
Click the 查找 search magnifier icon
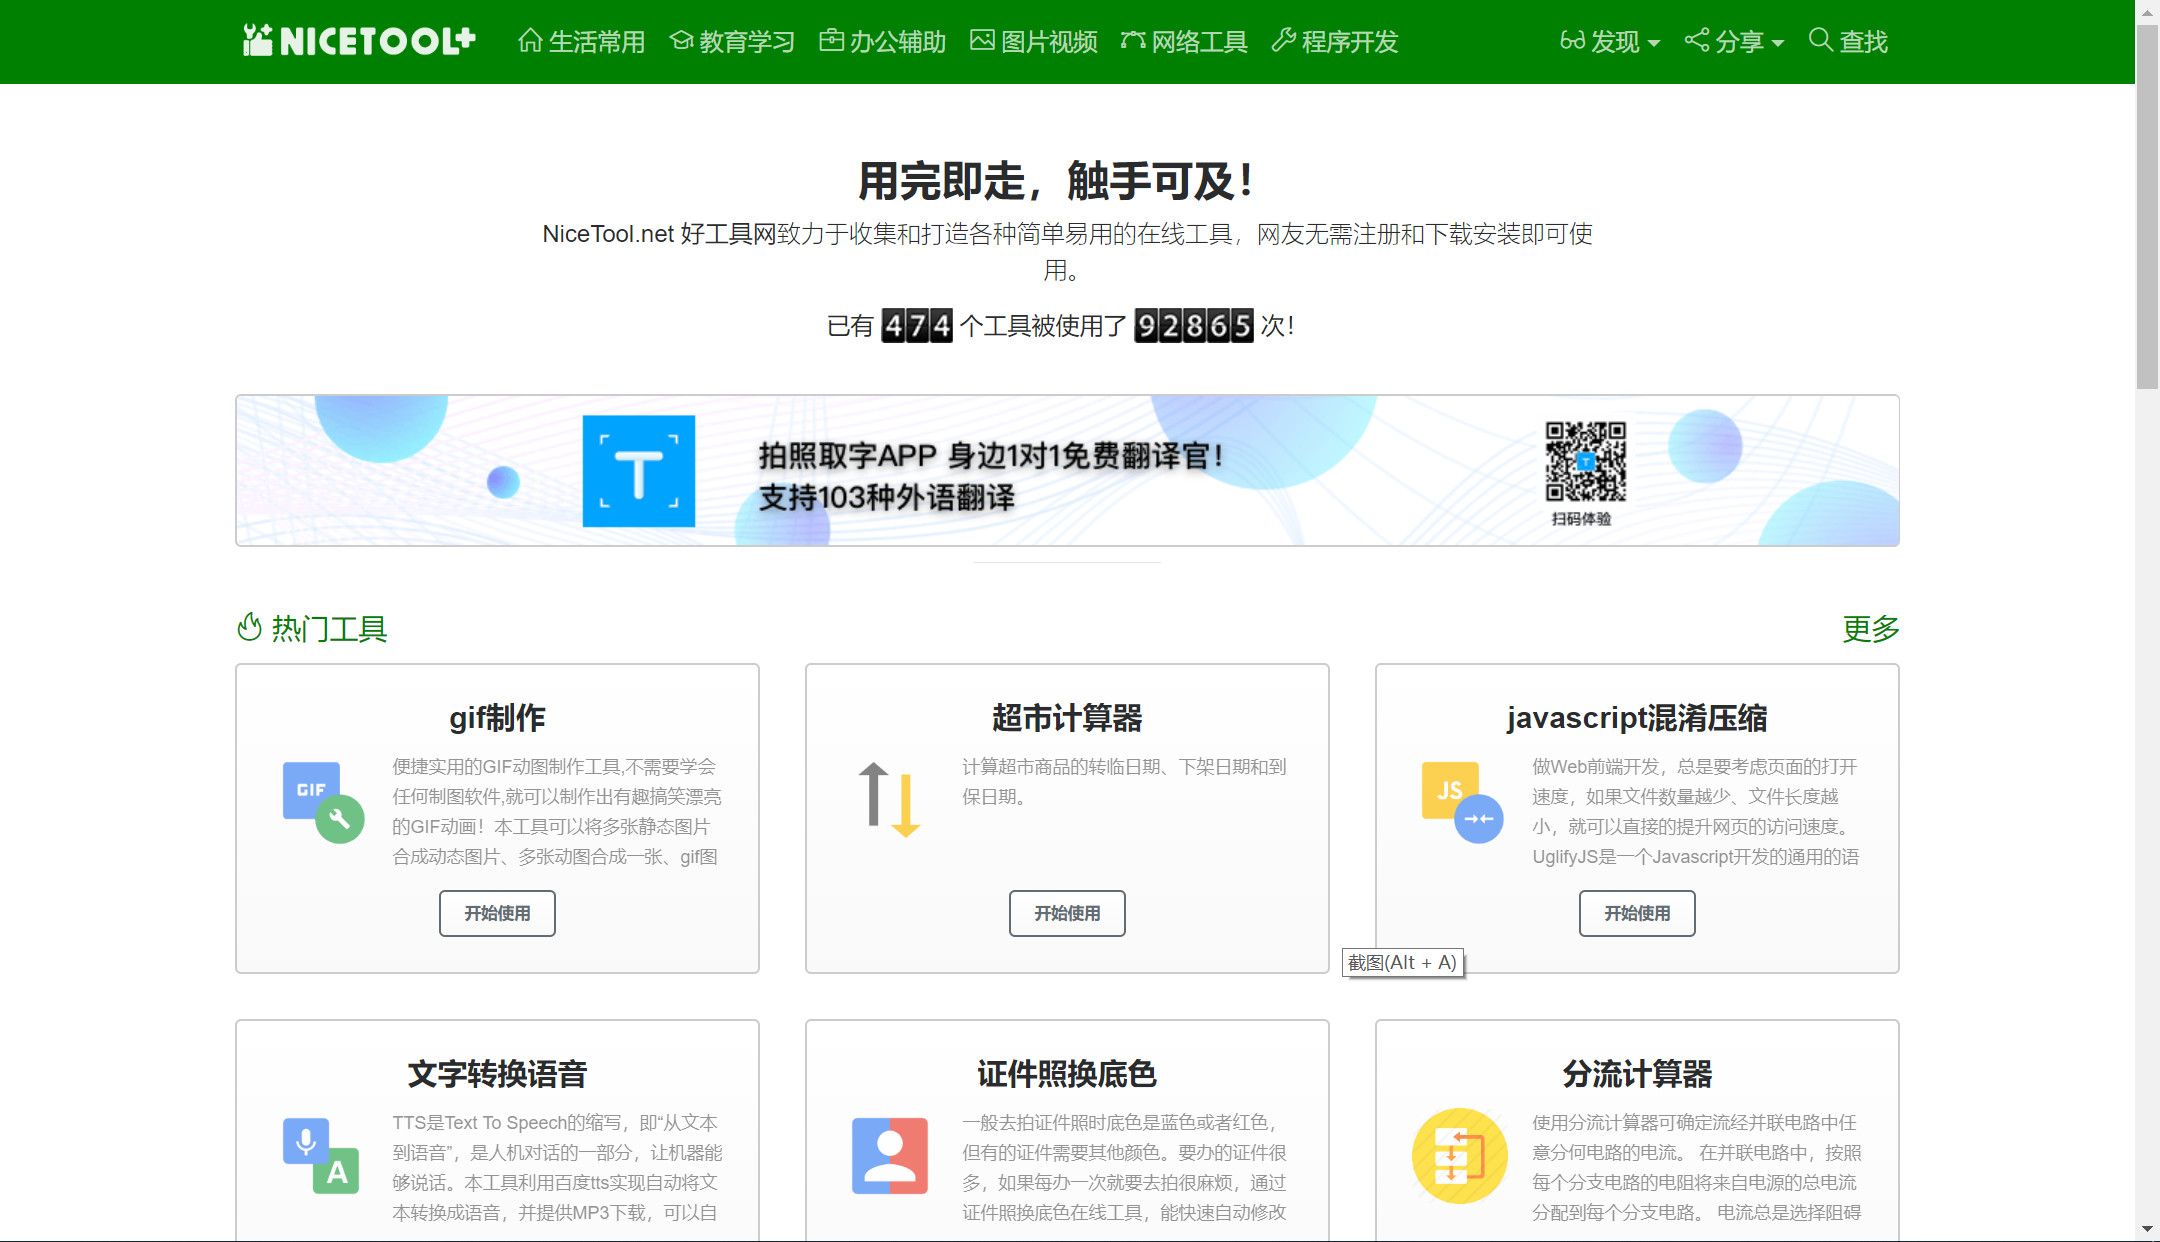point(1820,41)
